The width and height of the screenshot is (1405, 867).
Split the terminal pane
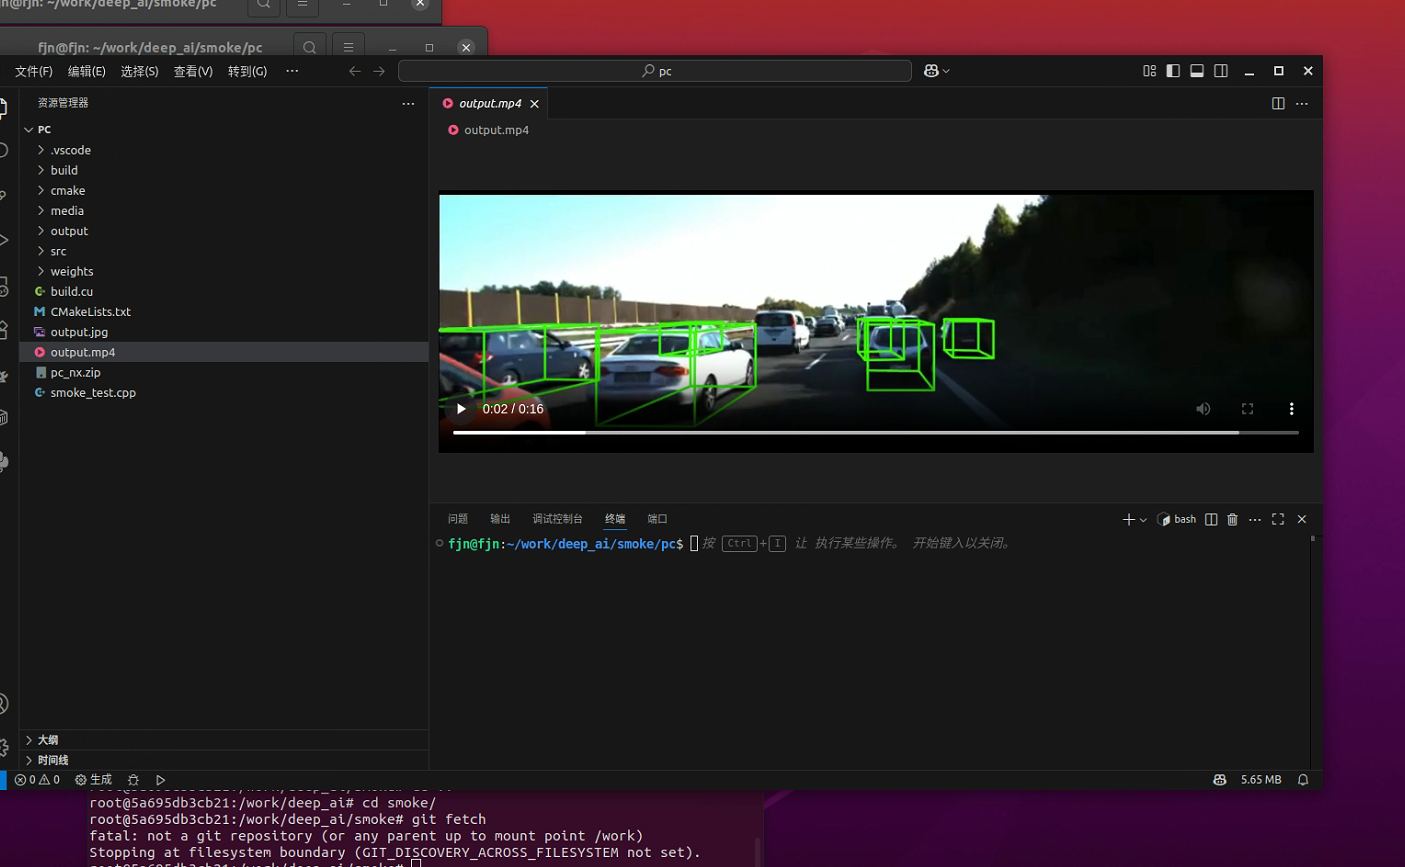[1211, 519]
